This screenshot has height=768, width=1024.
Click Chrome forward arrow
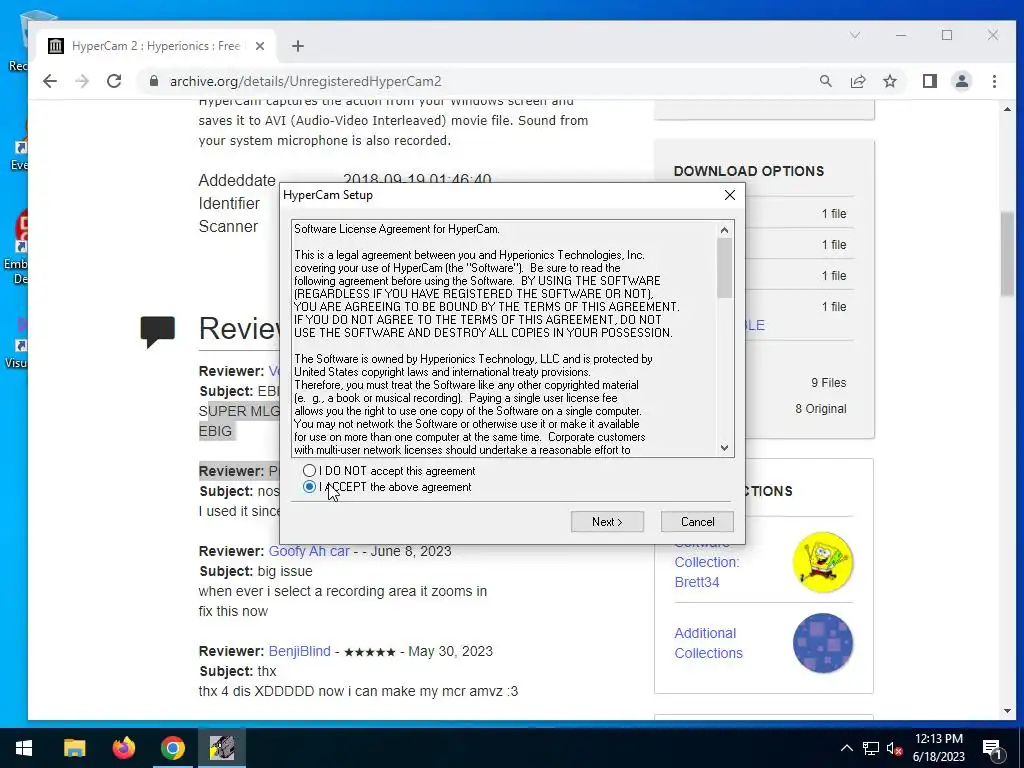tap(82, 81)
